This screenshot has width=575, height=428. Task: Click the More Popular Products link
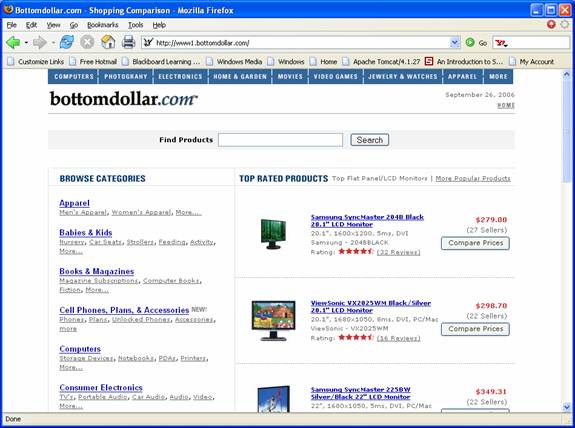[473, 179]
